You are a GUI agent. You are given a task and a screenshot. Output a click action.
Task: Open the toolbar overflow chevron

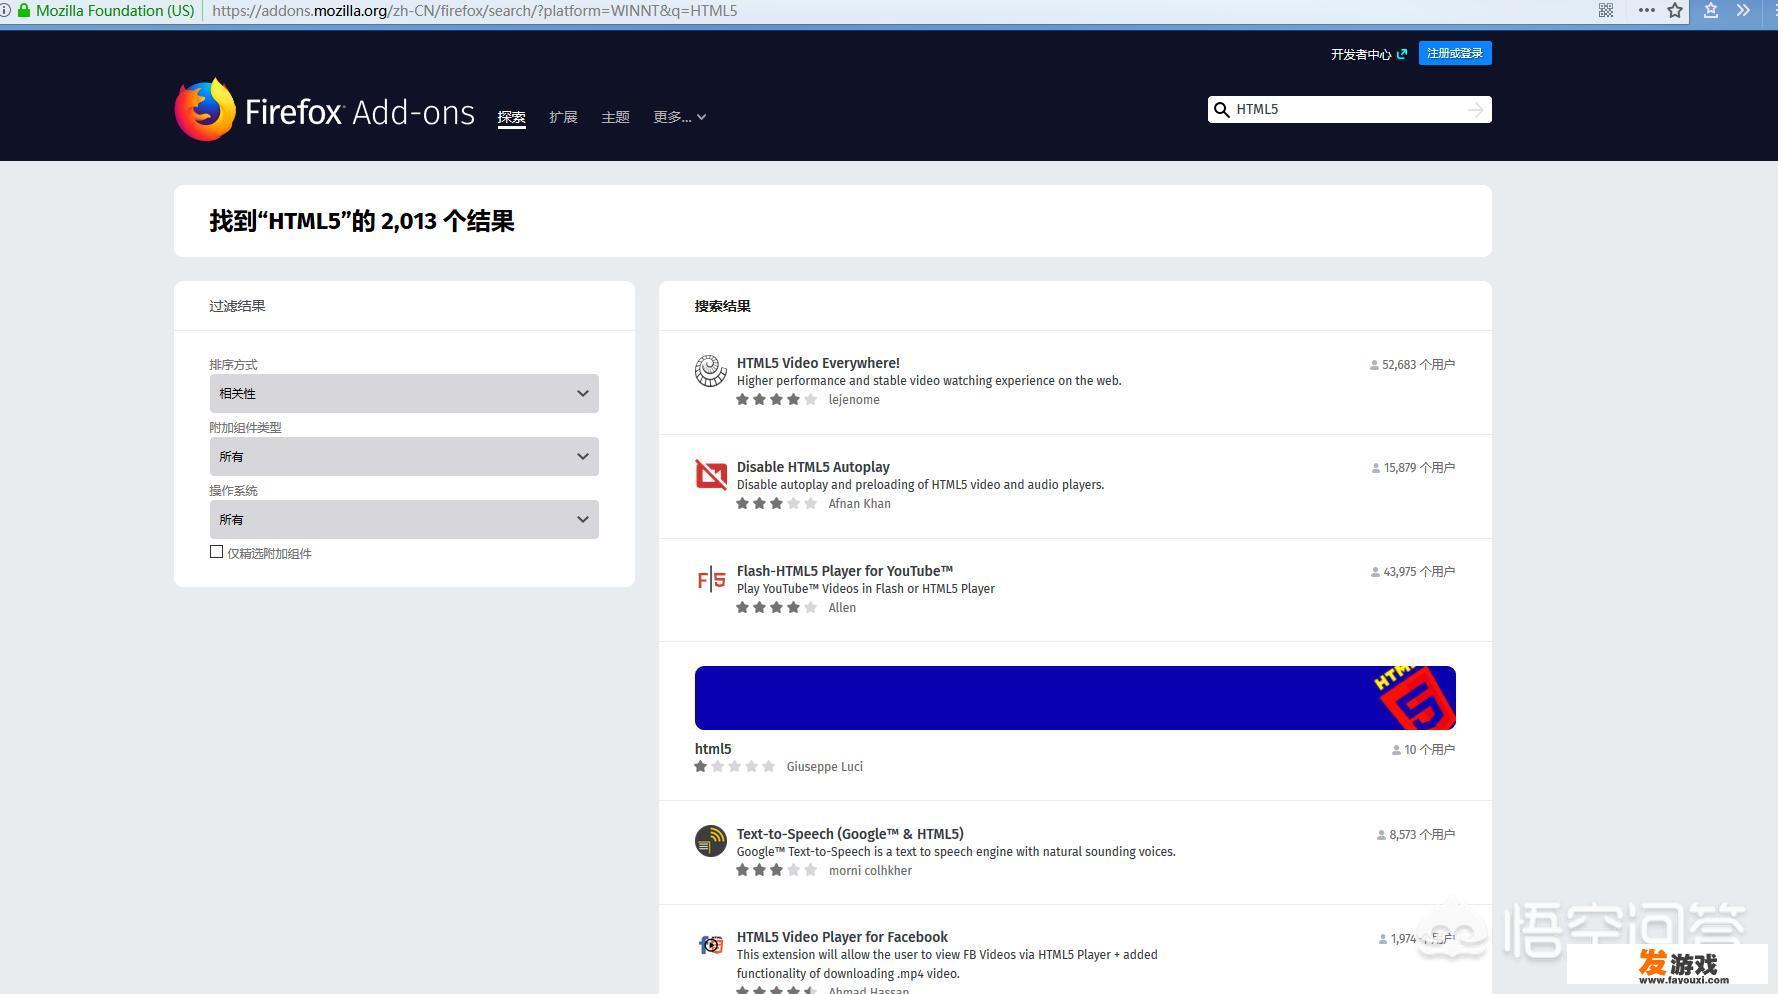(x=1743, y=11)
